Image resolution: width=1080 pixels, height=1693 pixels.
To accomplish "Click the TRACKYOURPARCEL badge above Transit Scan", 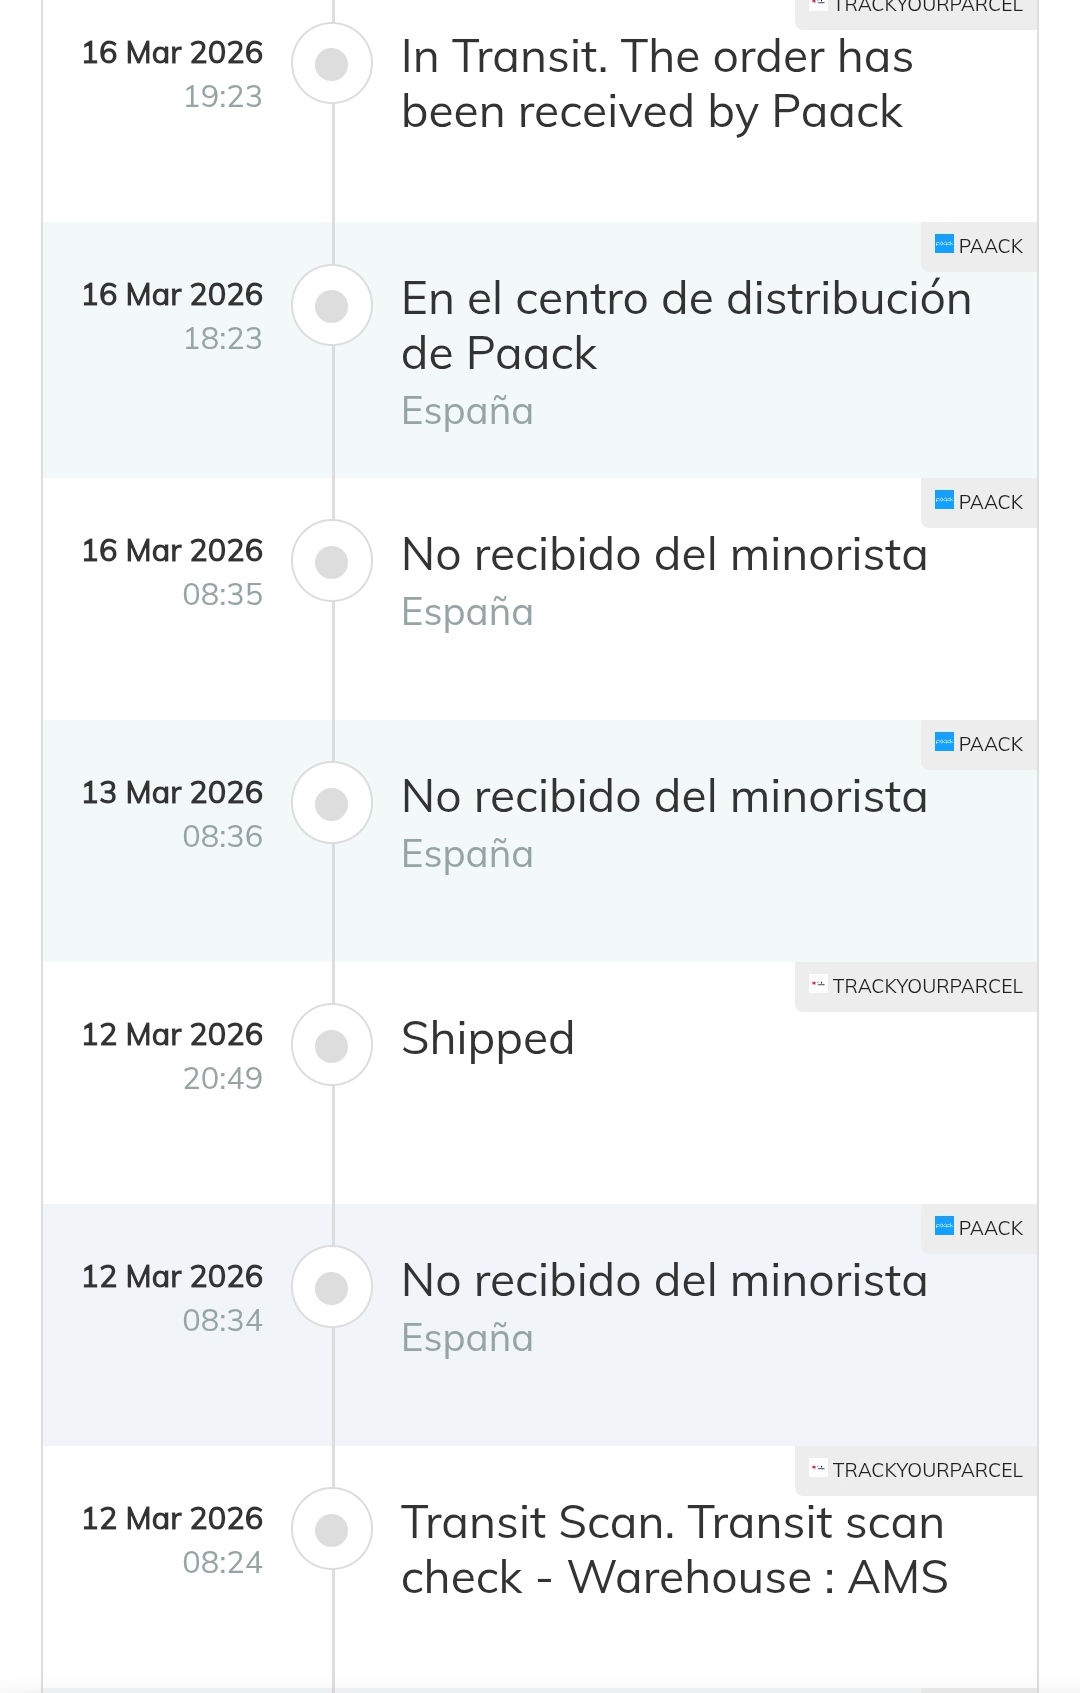I will (x=916, y=1470).
